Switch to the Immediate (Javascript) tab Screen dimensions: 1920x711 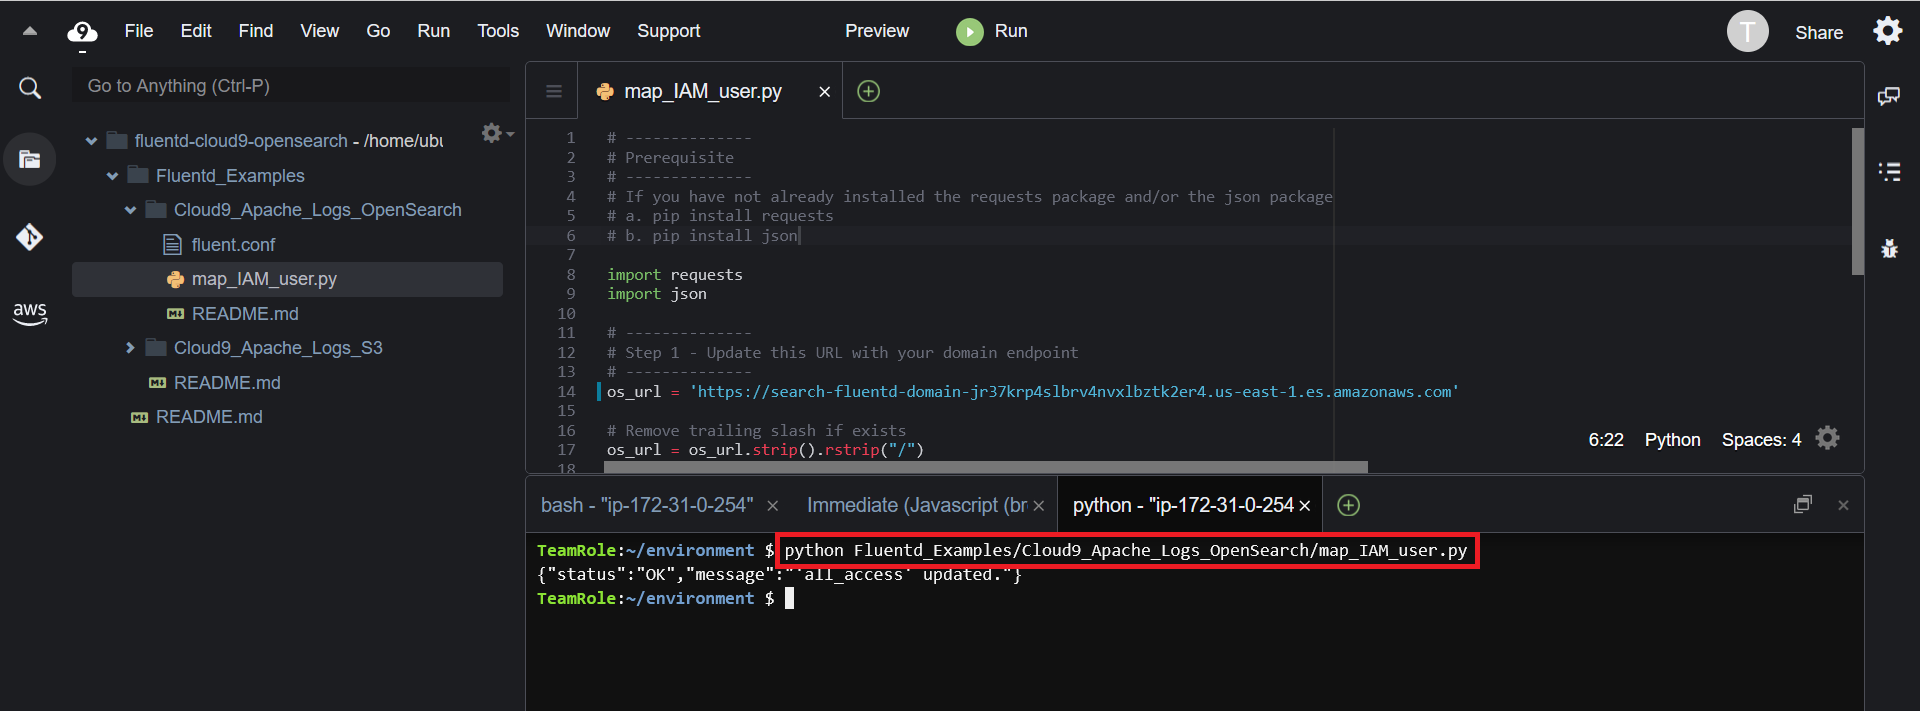pos(917,505)
